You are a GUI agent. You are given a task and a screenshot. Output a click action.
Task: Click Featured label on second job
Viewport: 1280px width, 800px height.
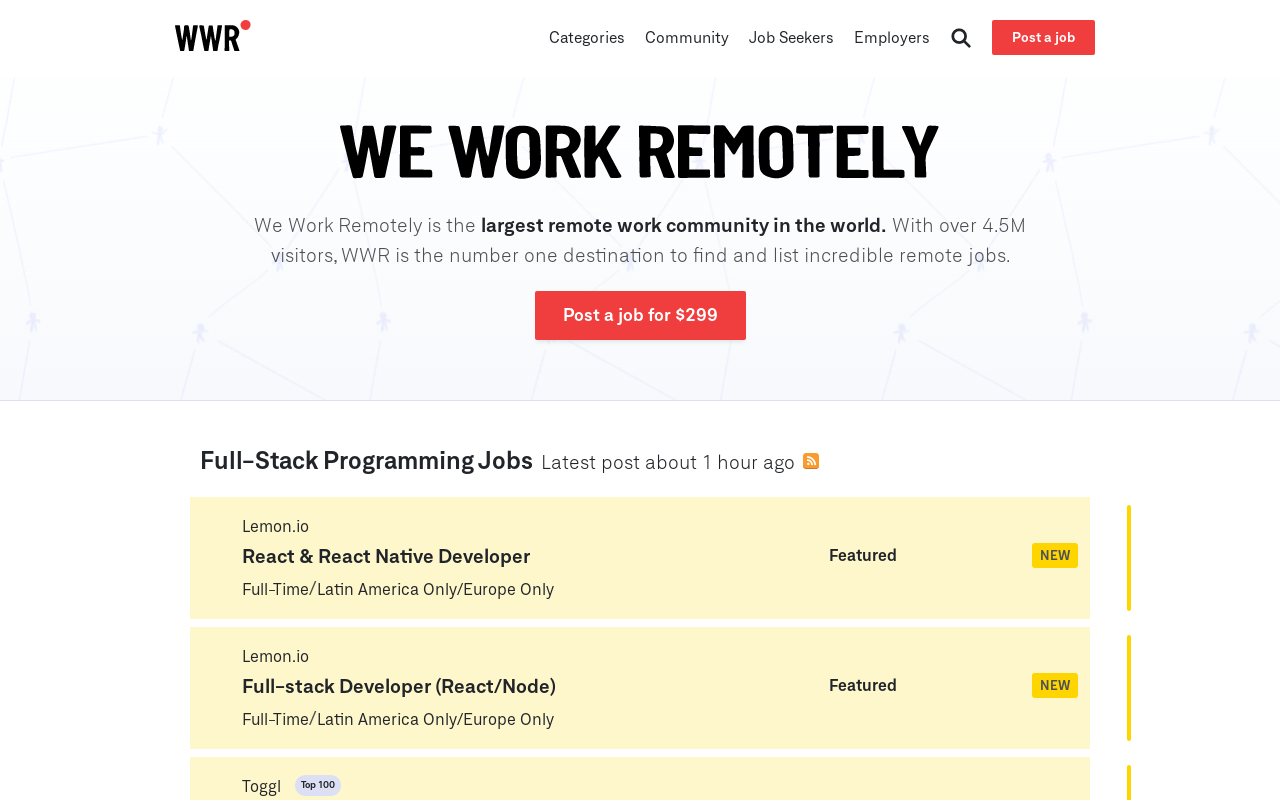click(863, 685)
